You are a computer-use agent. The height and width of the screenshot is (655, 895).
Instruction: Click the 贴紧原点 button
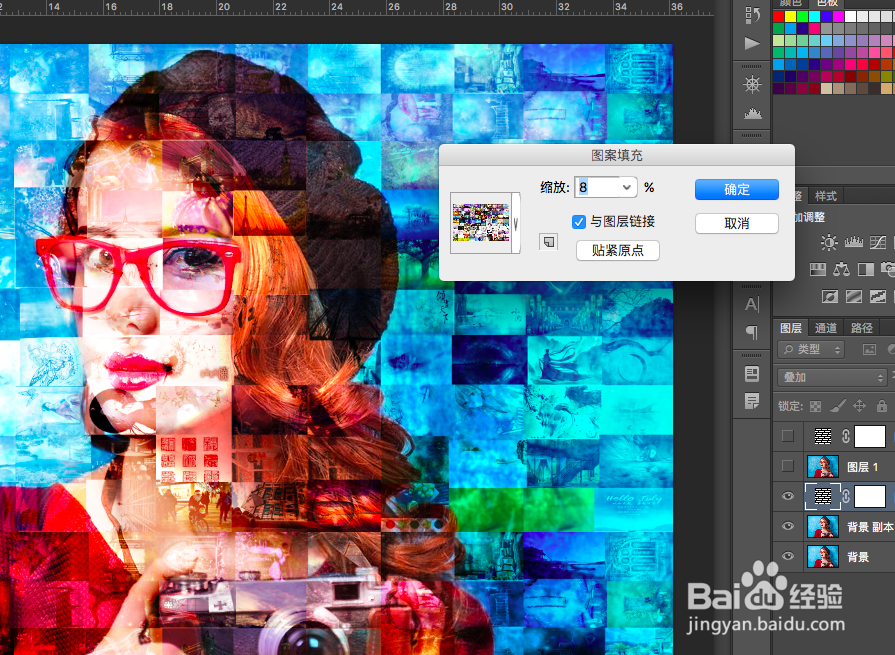pos(618,250)
